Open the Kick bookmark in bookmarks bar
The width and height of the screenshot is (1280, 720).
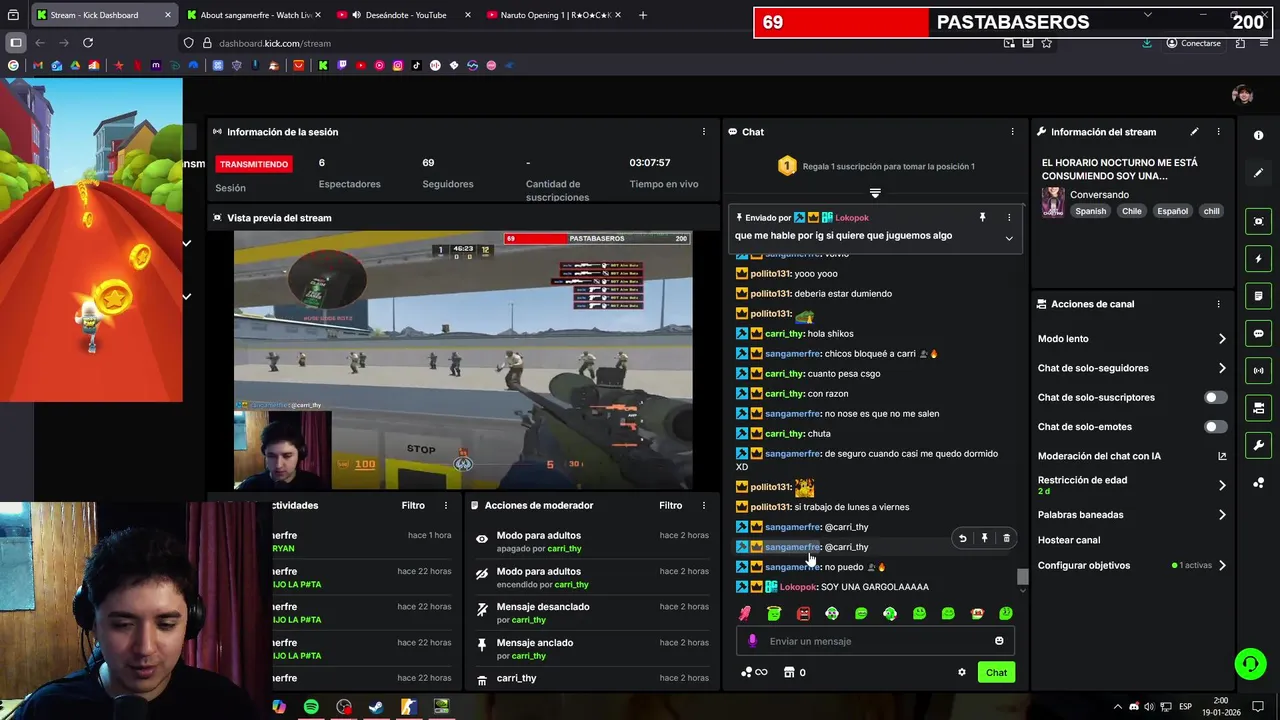[x=323, y=65]
